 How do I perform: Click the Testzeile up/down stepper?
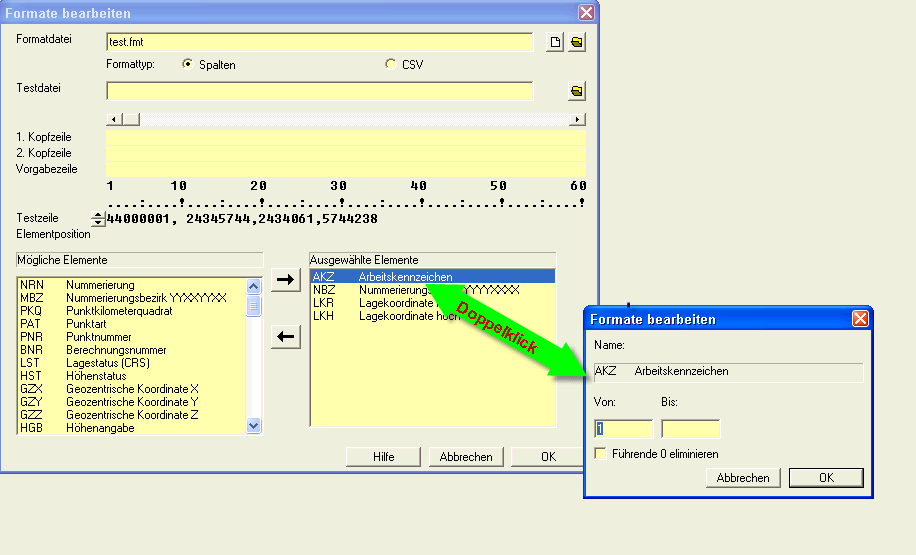click(97, 219)
